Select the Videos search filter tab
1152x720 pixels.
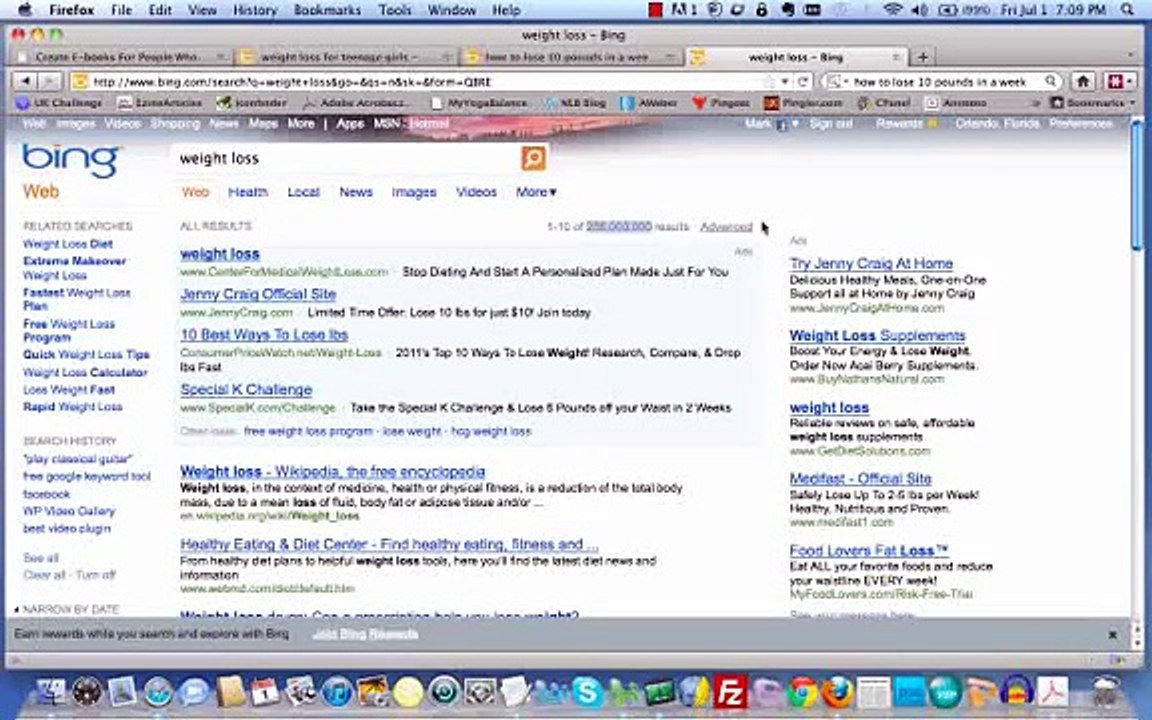click(476, 192)
